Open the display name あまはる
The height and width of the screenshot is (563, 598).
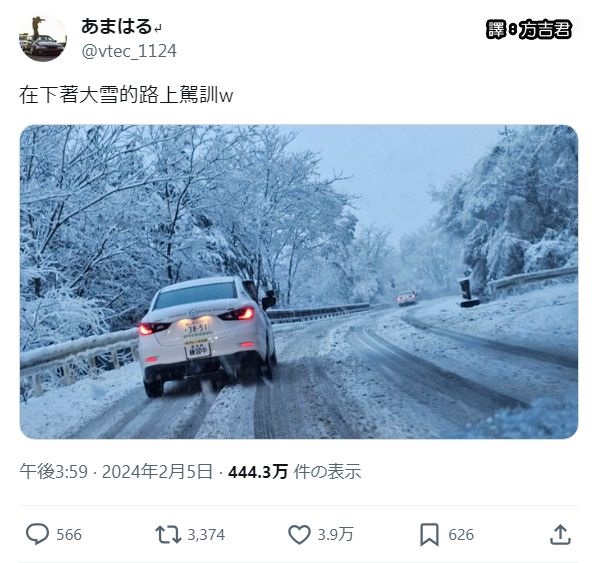click(117, 26)
